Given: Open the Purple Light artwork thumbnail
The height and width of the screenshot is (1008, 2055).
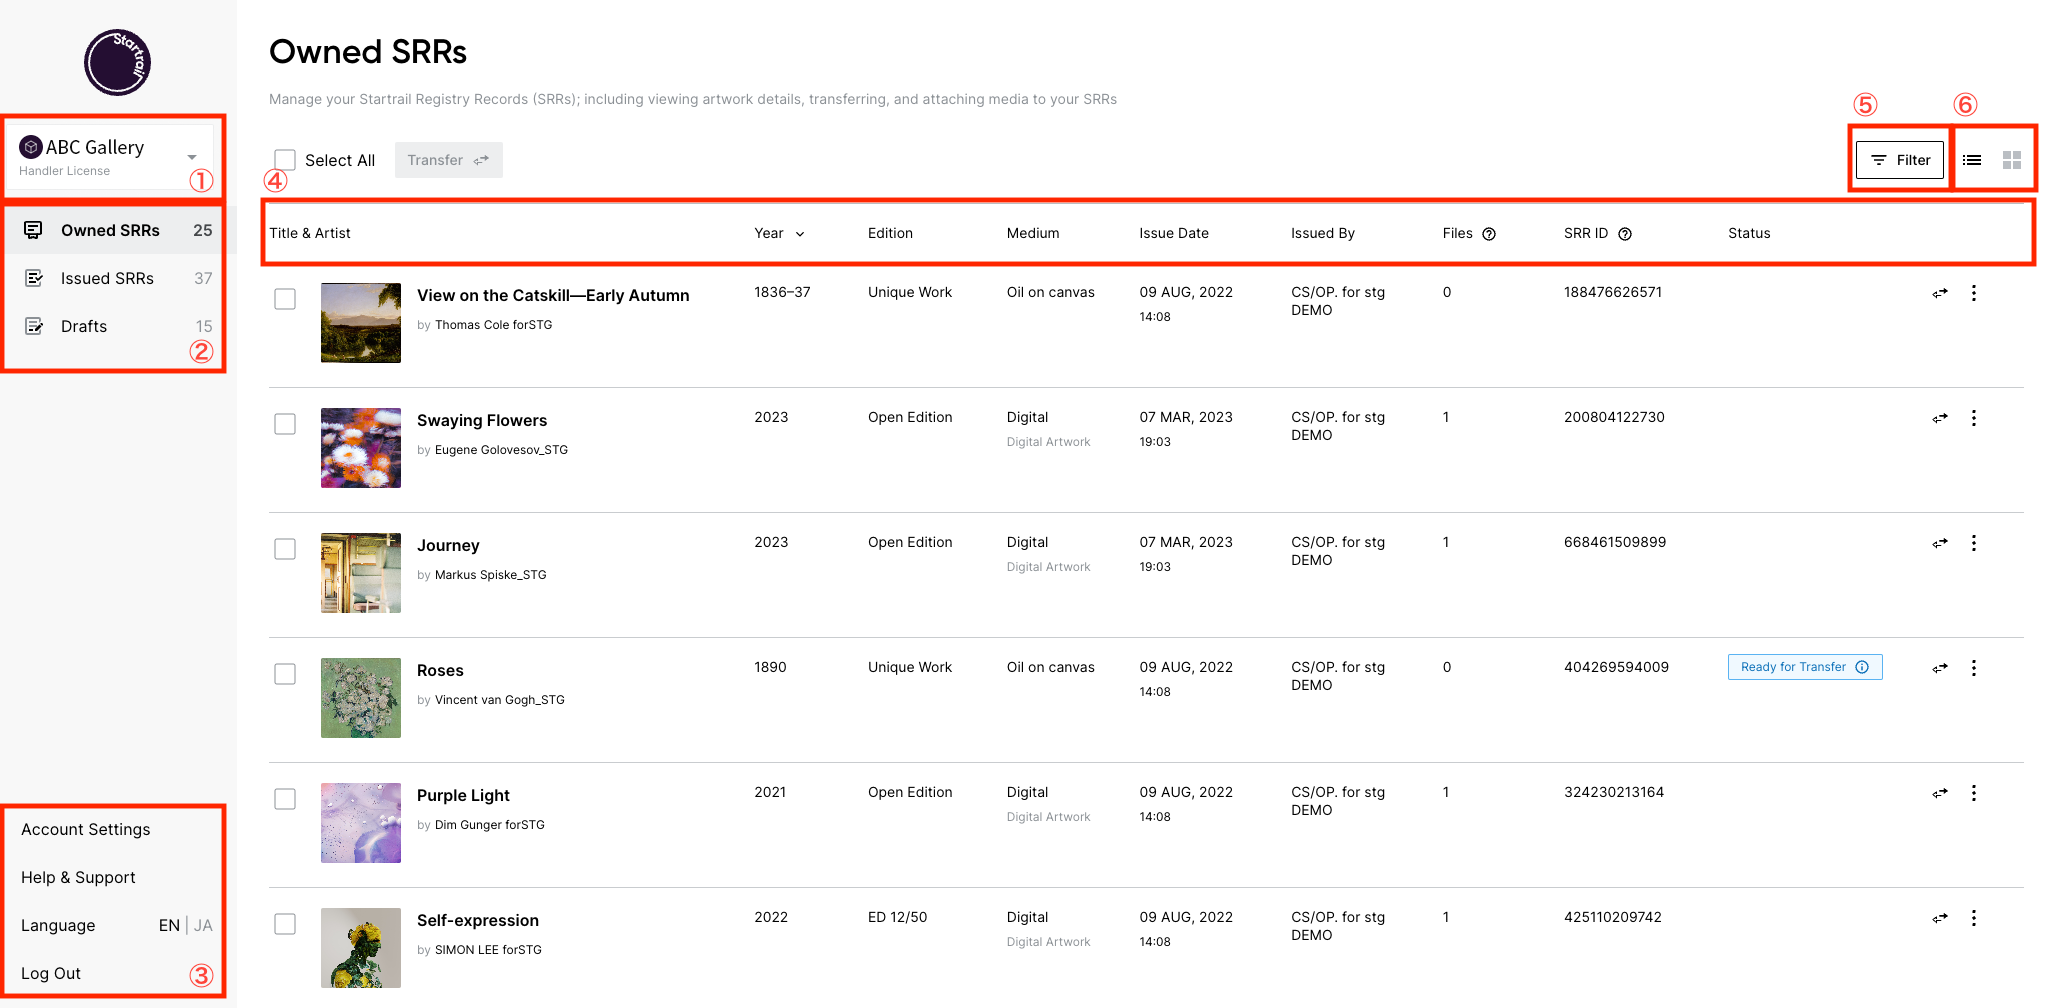Looking at the screenshot, I should (361, 823).
